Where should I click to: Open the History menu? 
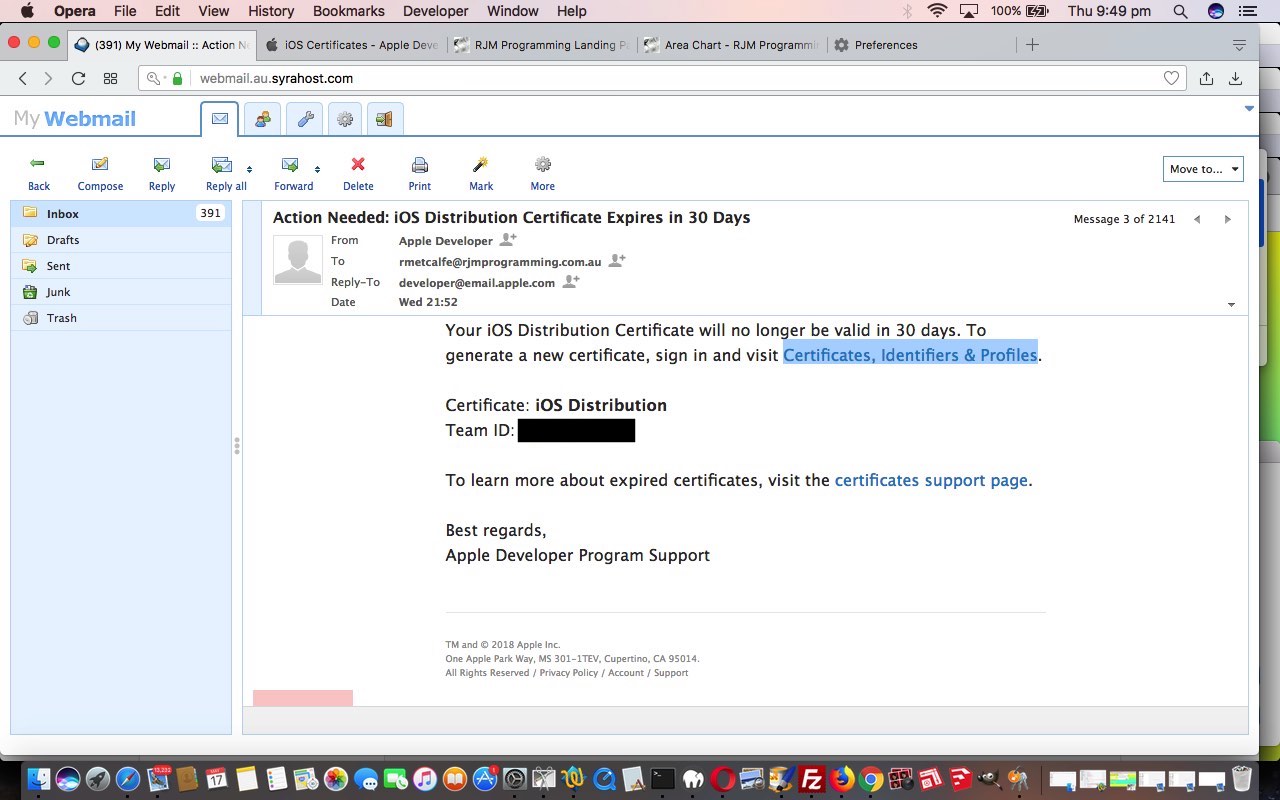pyautogui.click(x=271, y=11)
